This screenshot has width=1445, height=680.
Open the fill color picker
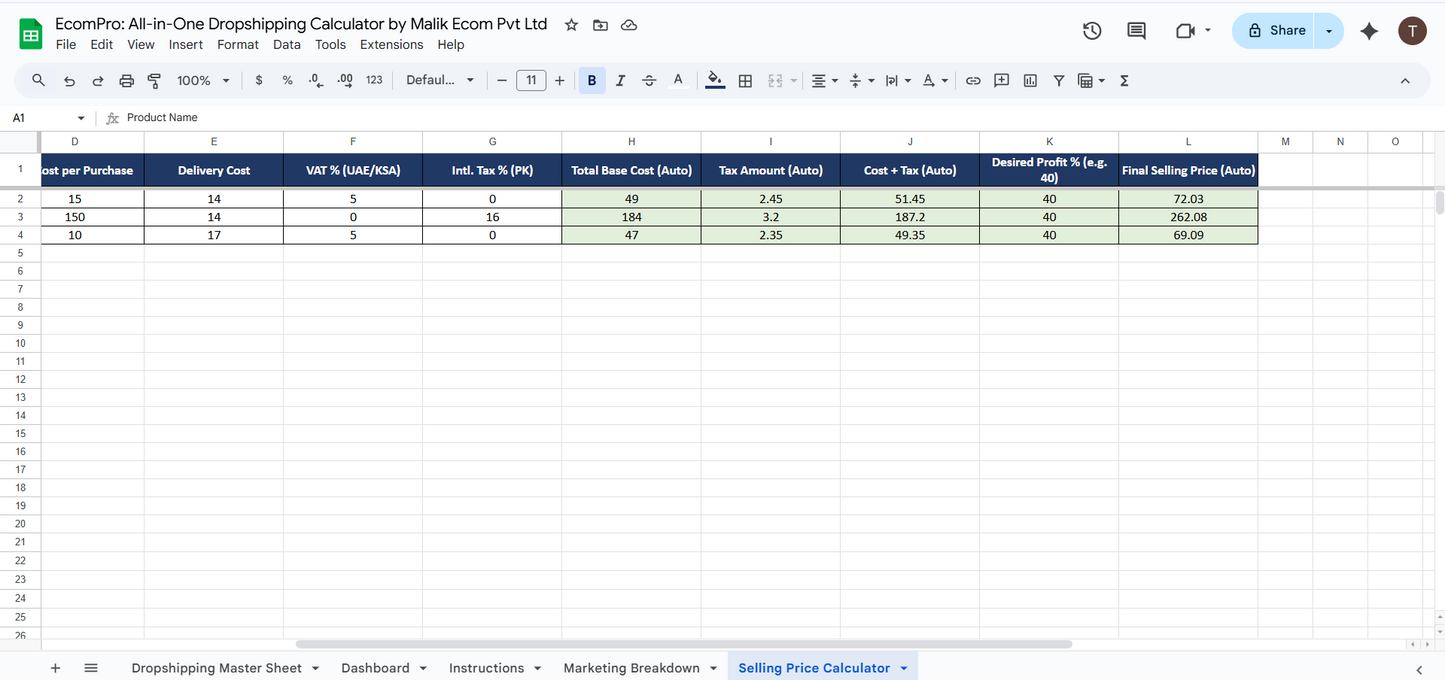pyautogui.click(x=715, y=80)
